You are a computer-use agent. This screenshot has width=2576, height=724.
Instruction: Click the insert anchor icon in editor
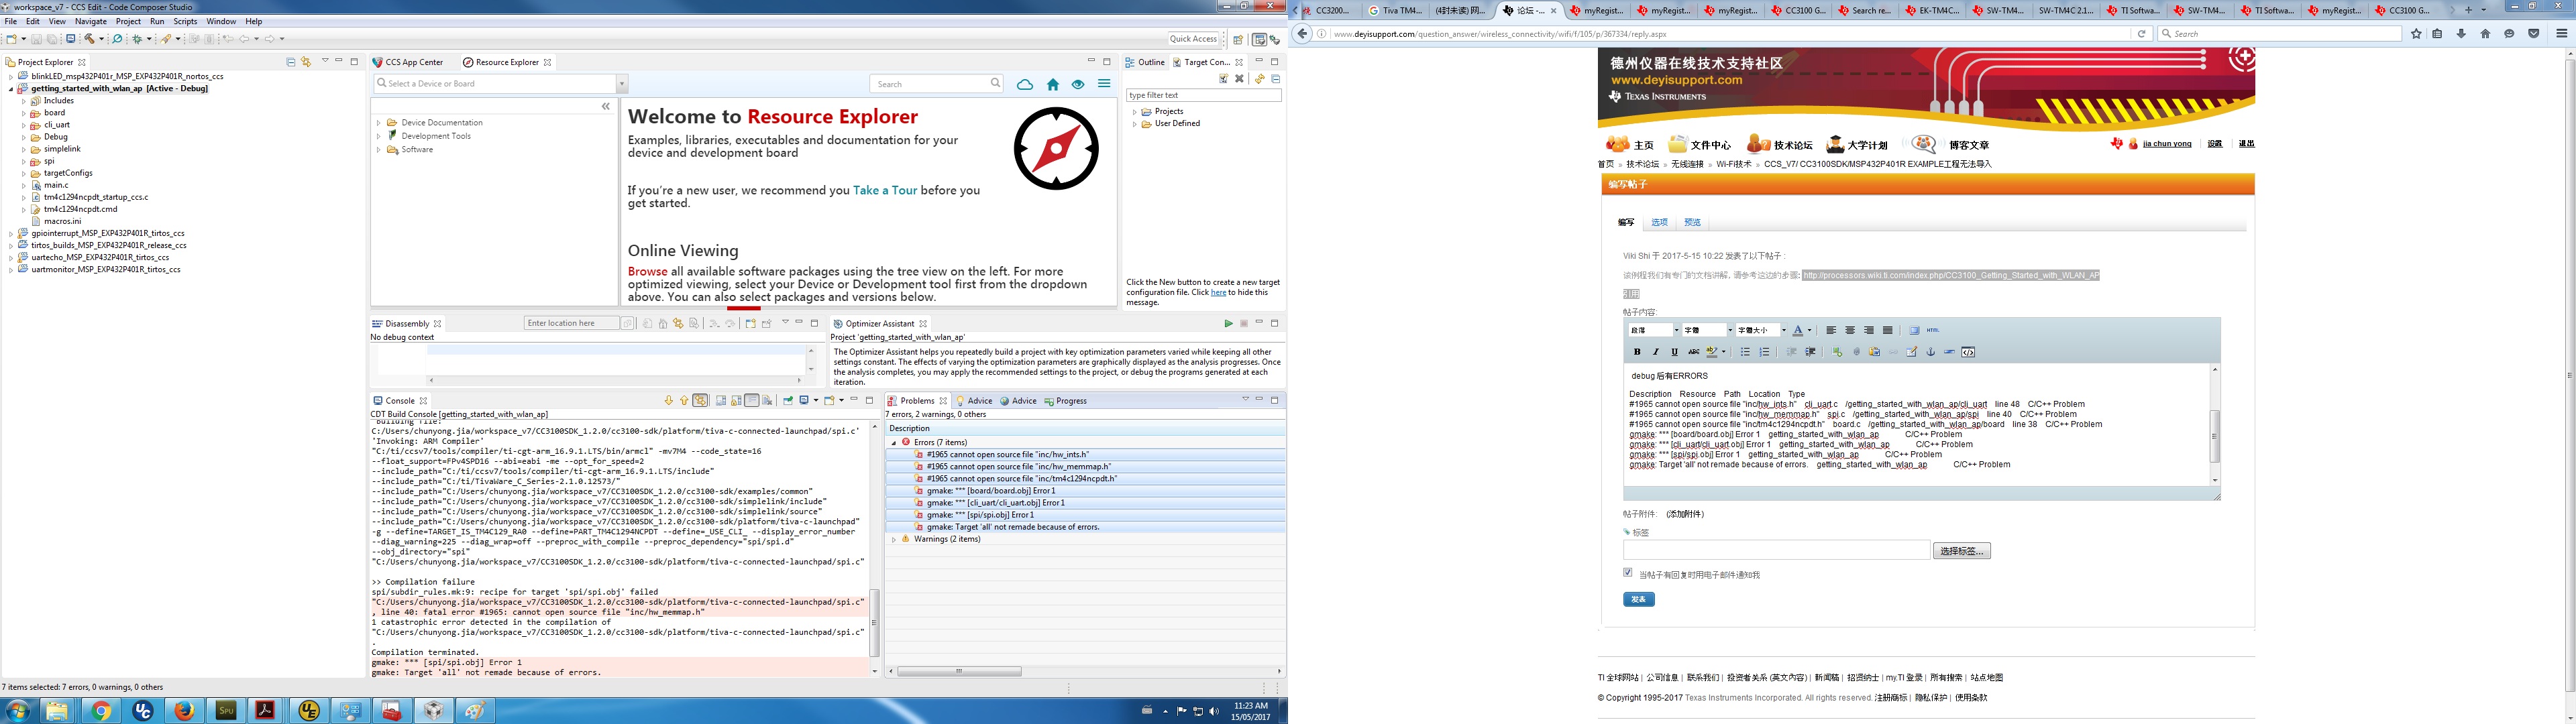[1930, 352]
